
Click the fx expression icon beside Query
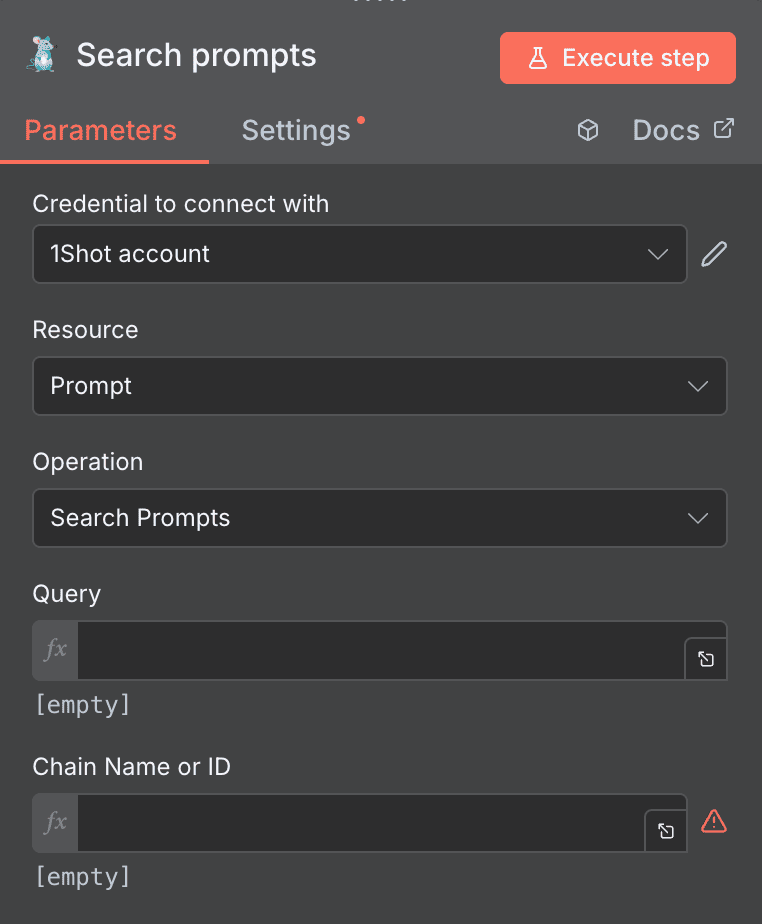54,650
